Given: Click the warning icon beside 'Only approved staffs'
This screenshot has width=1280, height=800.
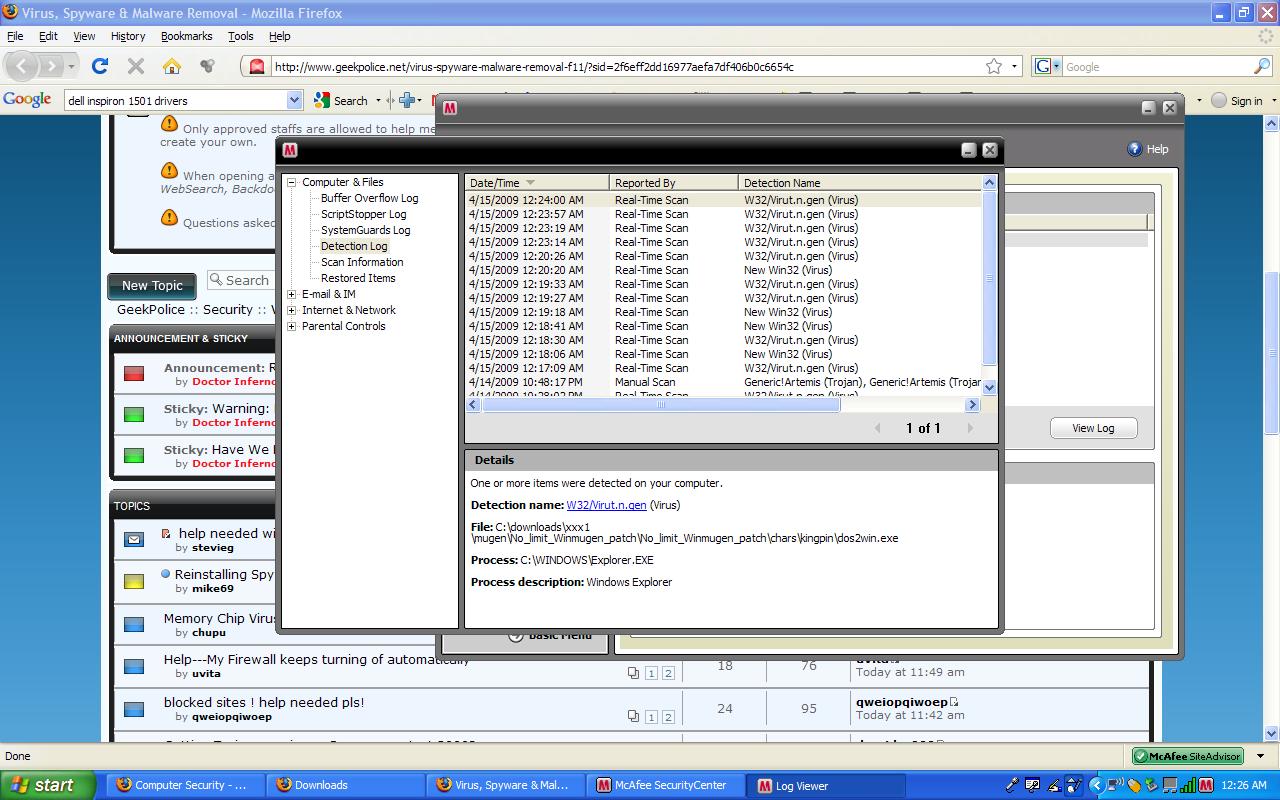Looking at the screenshot, I should (x=169, y=124).
